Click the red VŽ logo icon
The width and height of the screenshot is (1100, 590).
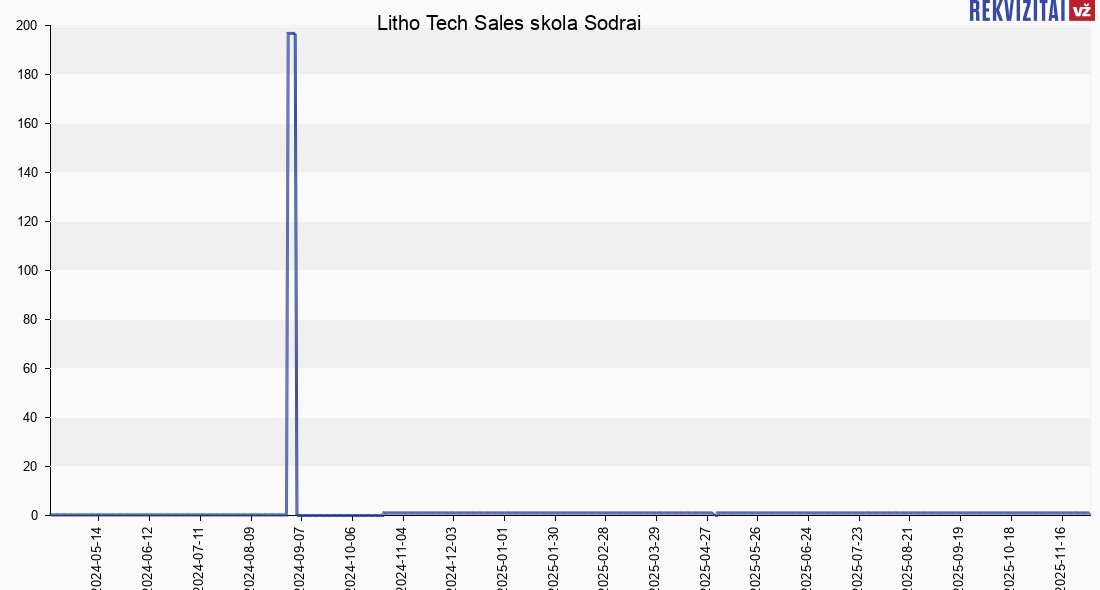(1081, 10)
